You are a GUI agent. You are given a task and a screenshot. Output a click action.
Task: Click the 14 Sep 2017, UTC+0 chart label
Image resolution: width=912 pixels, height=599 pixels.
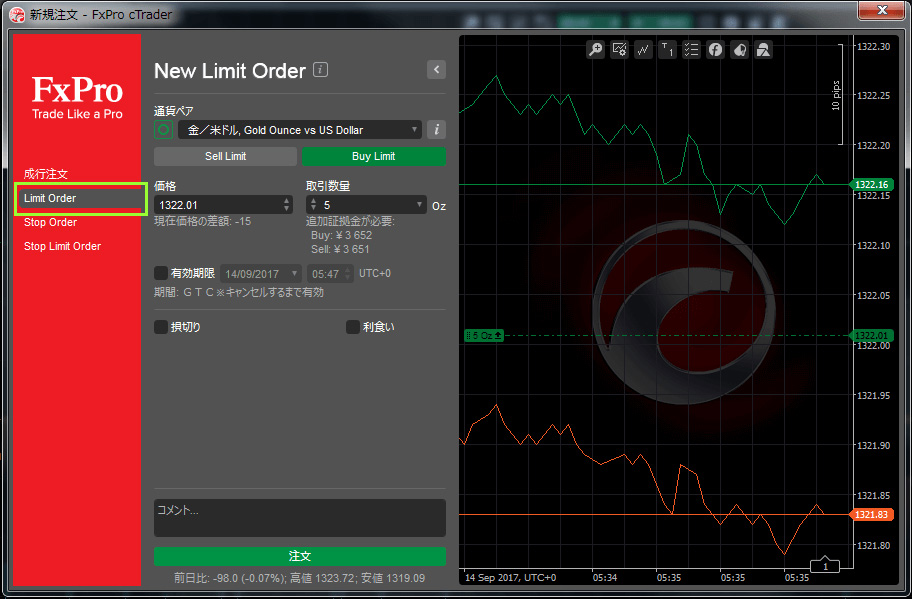pos(511,577)
